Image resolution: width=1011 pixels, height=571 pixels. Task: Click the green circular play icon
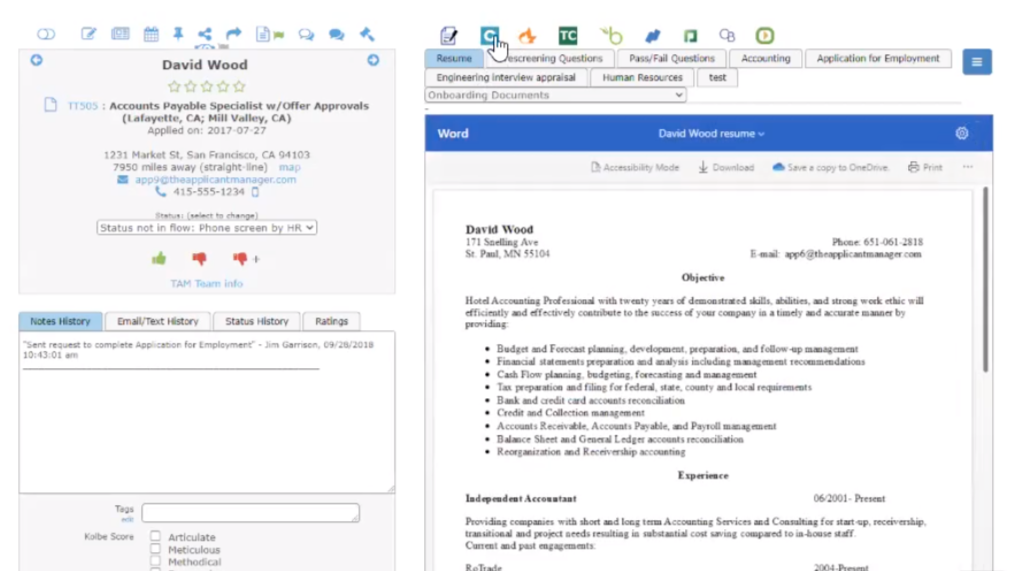pyautogui.click(x=765, y=35)
